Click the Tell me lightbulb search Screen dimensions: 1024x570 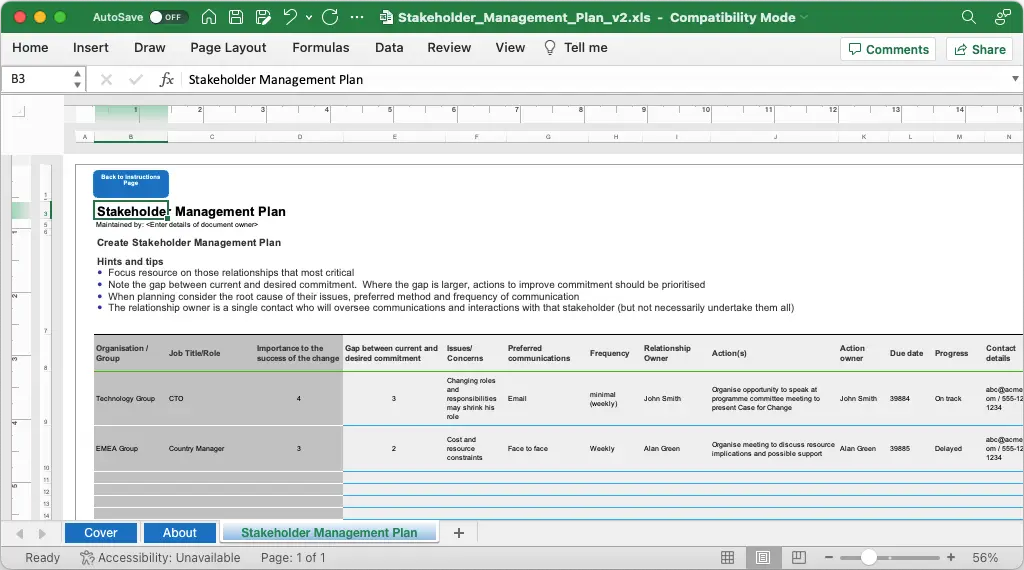pos(576,48)
